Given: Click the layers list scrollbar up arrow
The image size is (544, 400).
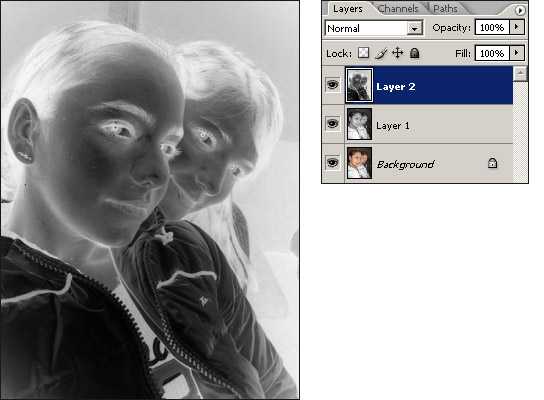Looking at the screenshot, I should click(520, 74).
